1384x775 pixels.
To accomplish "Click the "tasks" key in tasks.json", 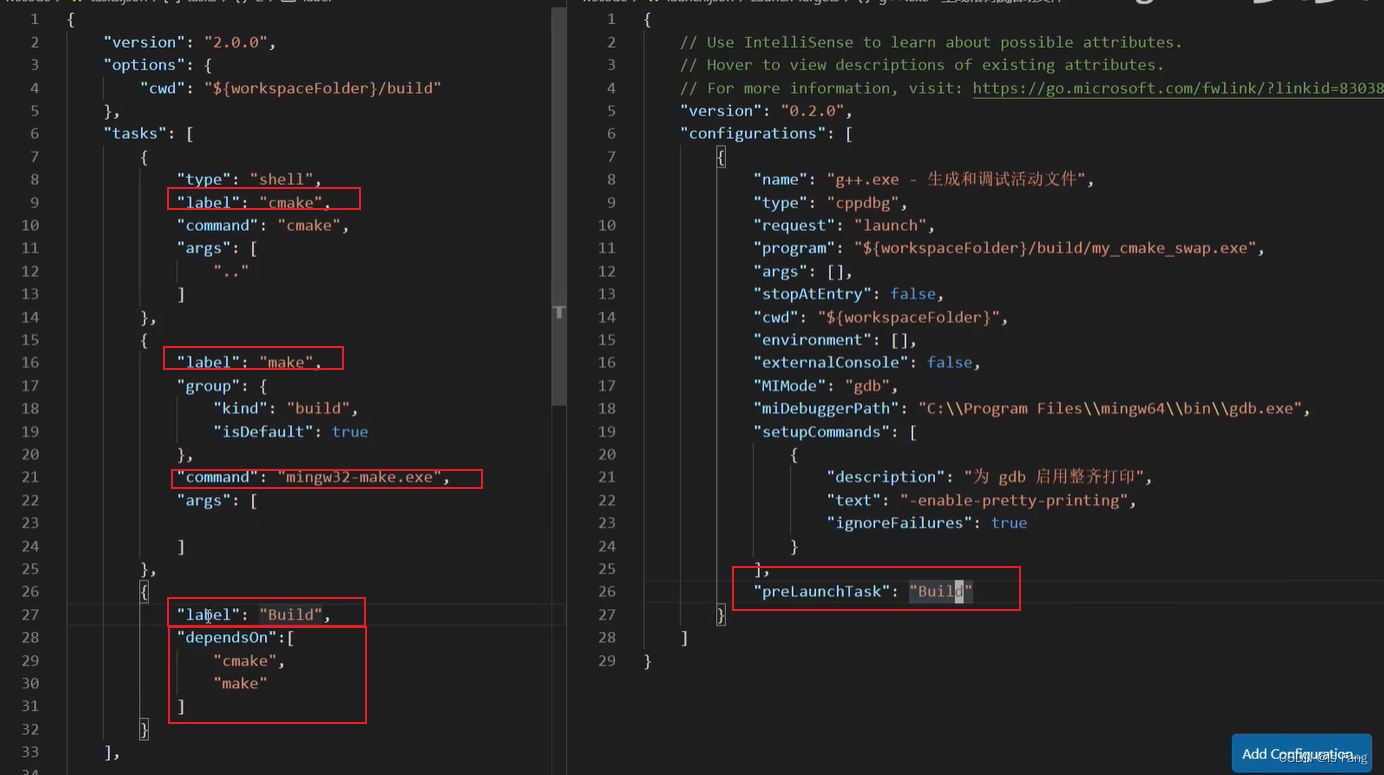I will pyautogui.click(x=135, y=134).
